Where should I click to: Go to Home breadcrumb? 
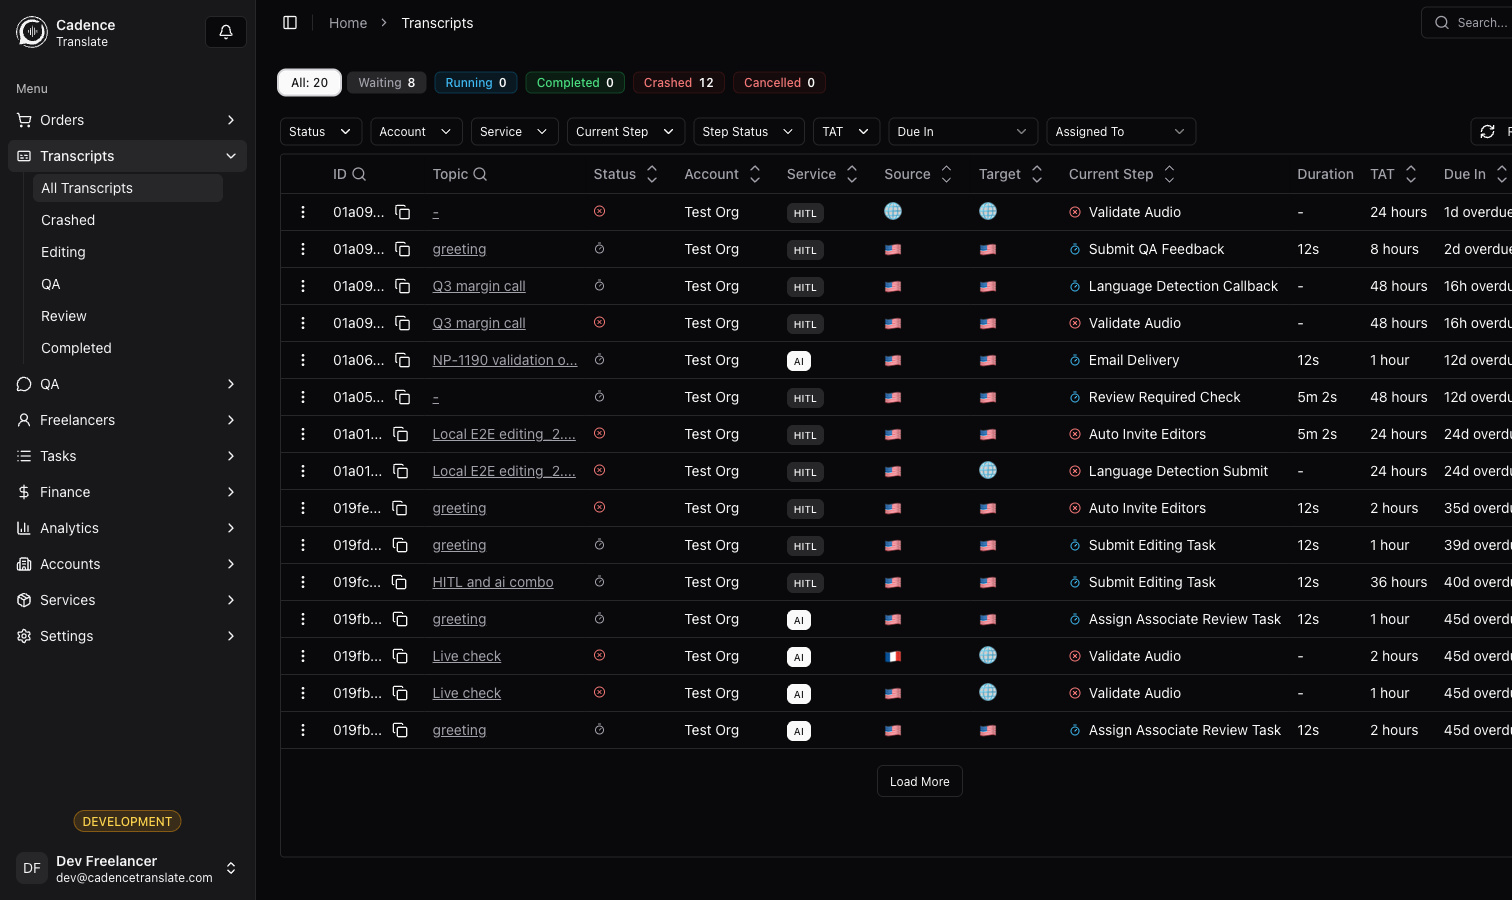pos(348,23)
